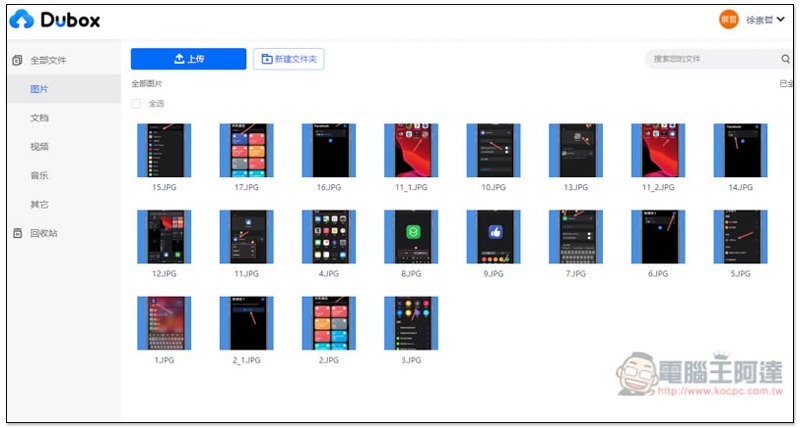The image size is (800, 428).
Task: Click the user avatar icon
Action: tap(728, 20)
